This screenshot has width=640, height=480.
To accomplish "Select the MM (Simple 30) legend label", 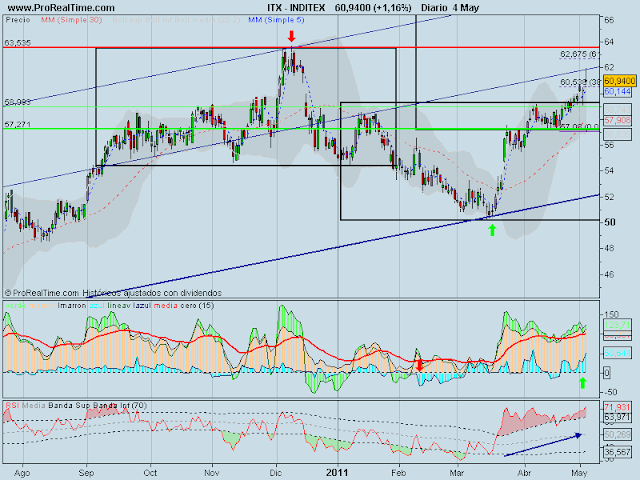I will click(x=71, y=20).
